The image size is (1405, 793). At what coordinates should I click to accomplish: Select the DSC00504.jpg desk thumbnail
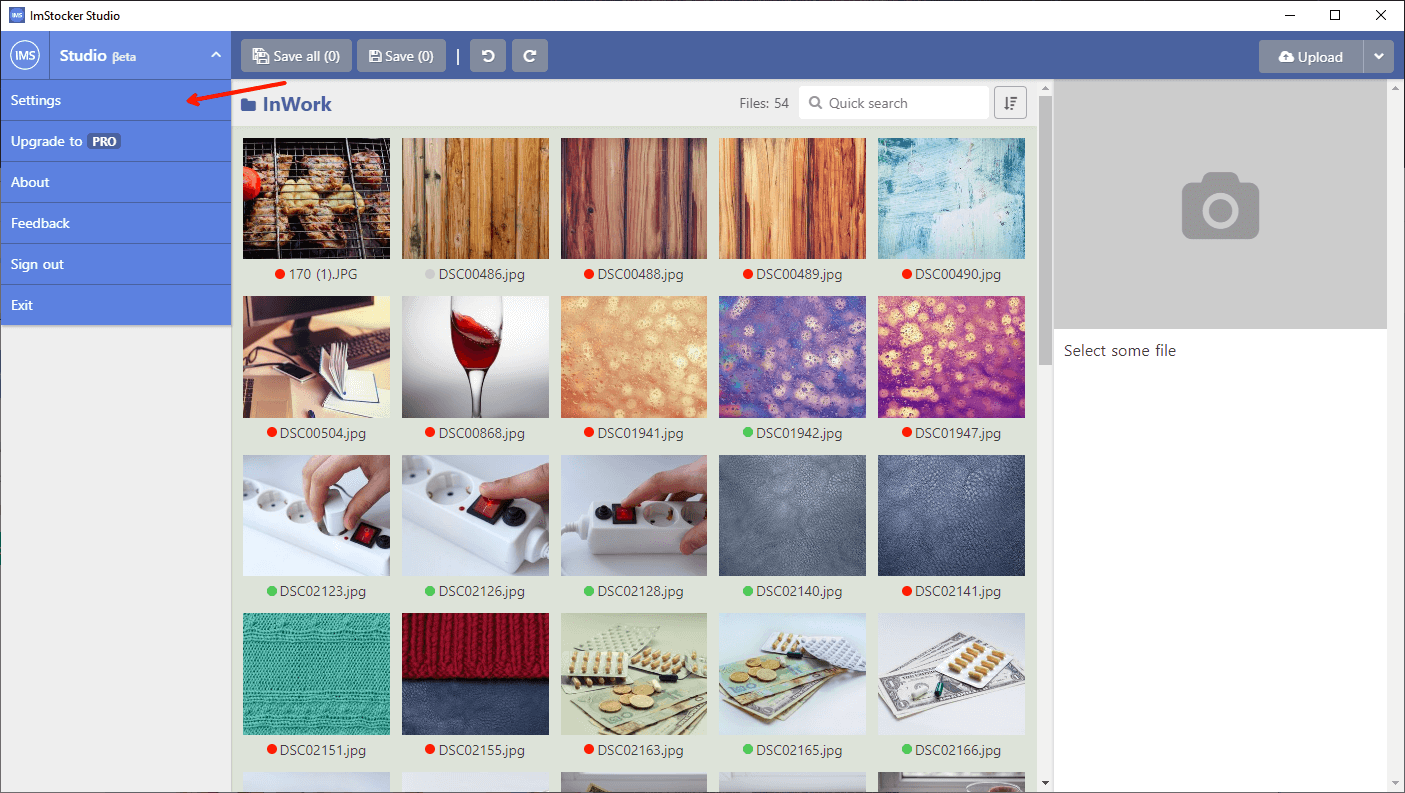click(x=316, y=357)
